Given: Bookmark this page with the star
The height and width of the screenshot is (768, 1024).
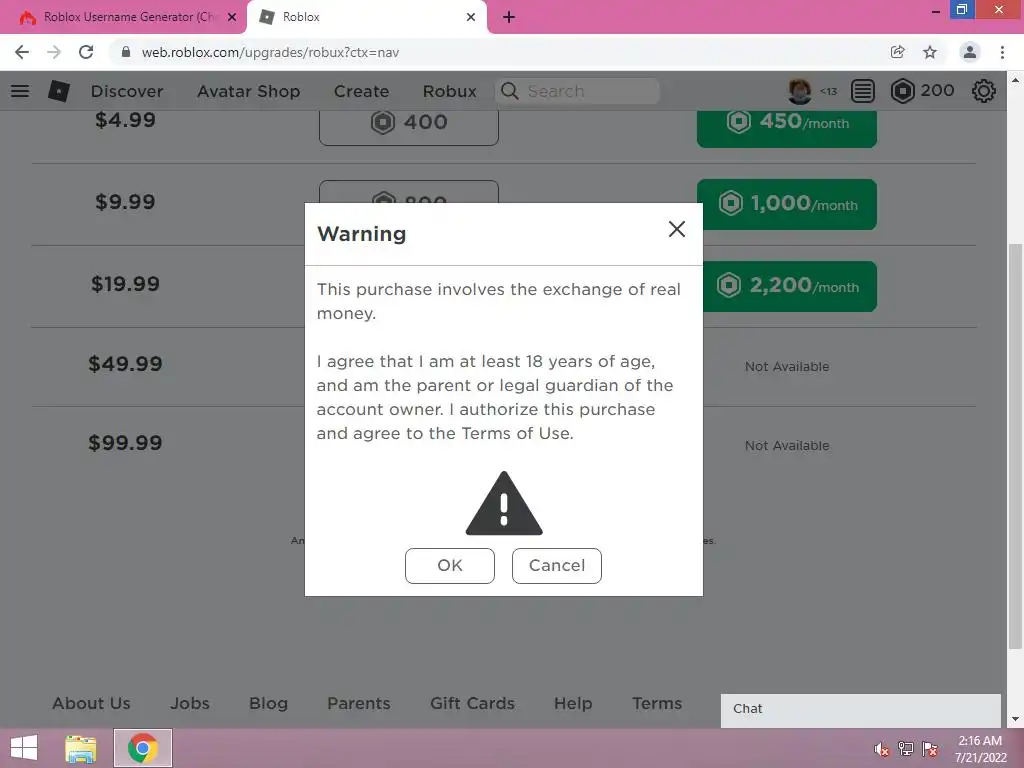Looking at the screenshot, I should (x=930, y=52).
